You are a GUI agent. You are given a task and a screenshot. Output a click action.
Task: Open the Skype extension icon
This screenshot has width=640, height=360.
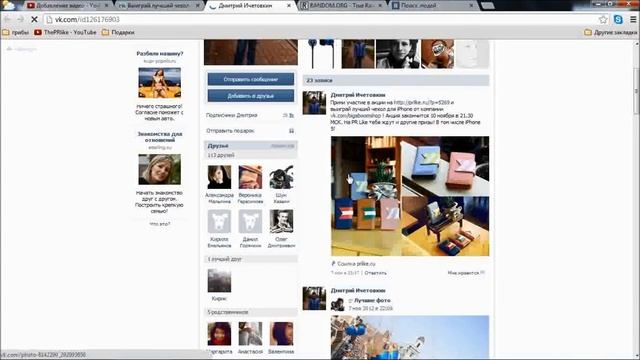(x=618, y=19)
